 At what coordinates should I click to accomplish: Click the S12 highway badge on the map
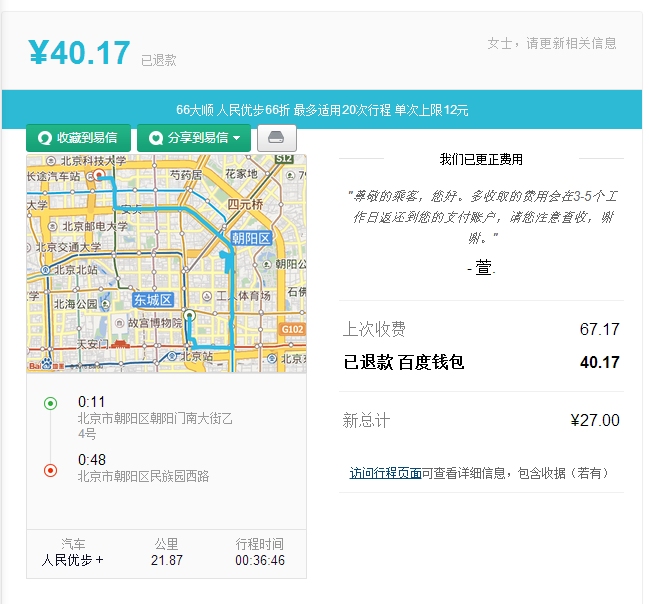coord(284,159)
